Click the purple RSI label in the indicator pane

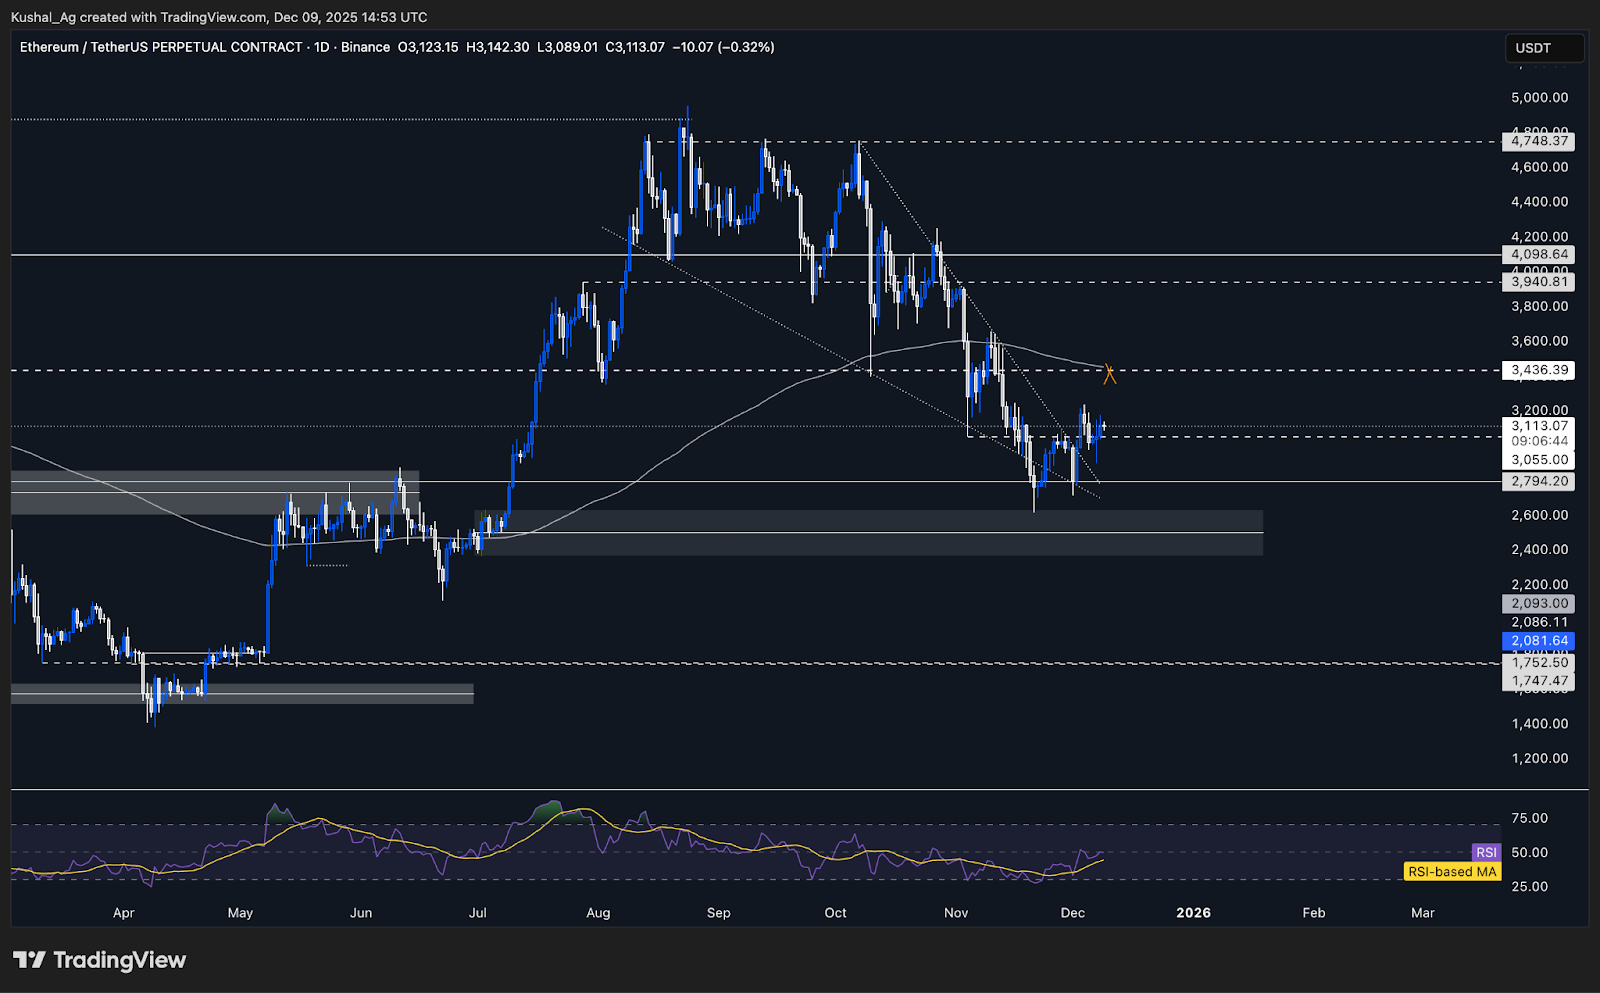click(1486, 852)
